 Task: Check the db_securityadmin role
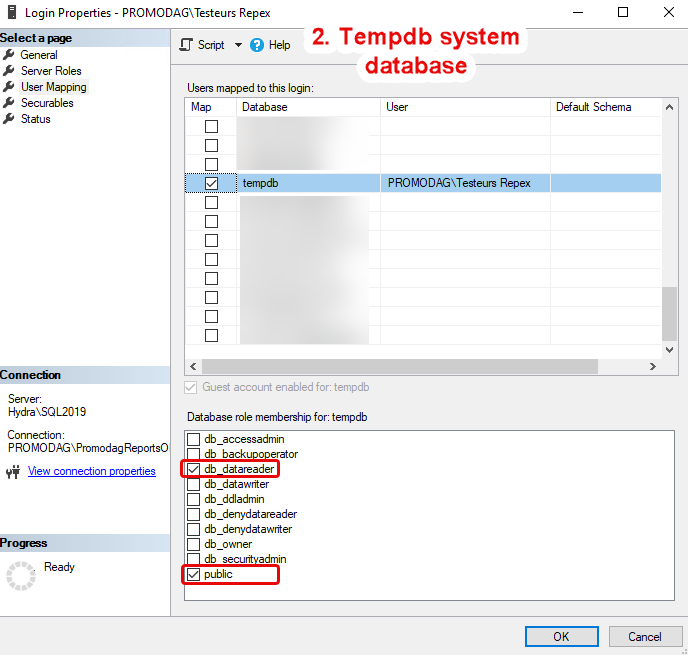(x=193, y=559)
